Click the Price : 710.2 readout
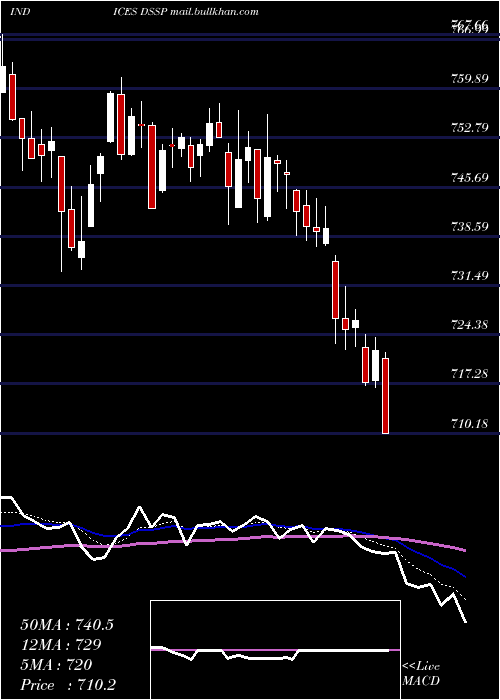500x700 pixels. point(68,685)
